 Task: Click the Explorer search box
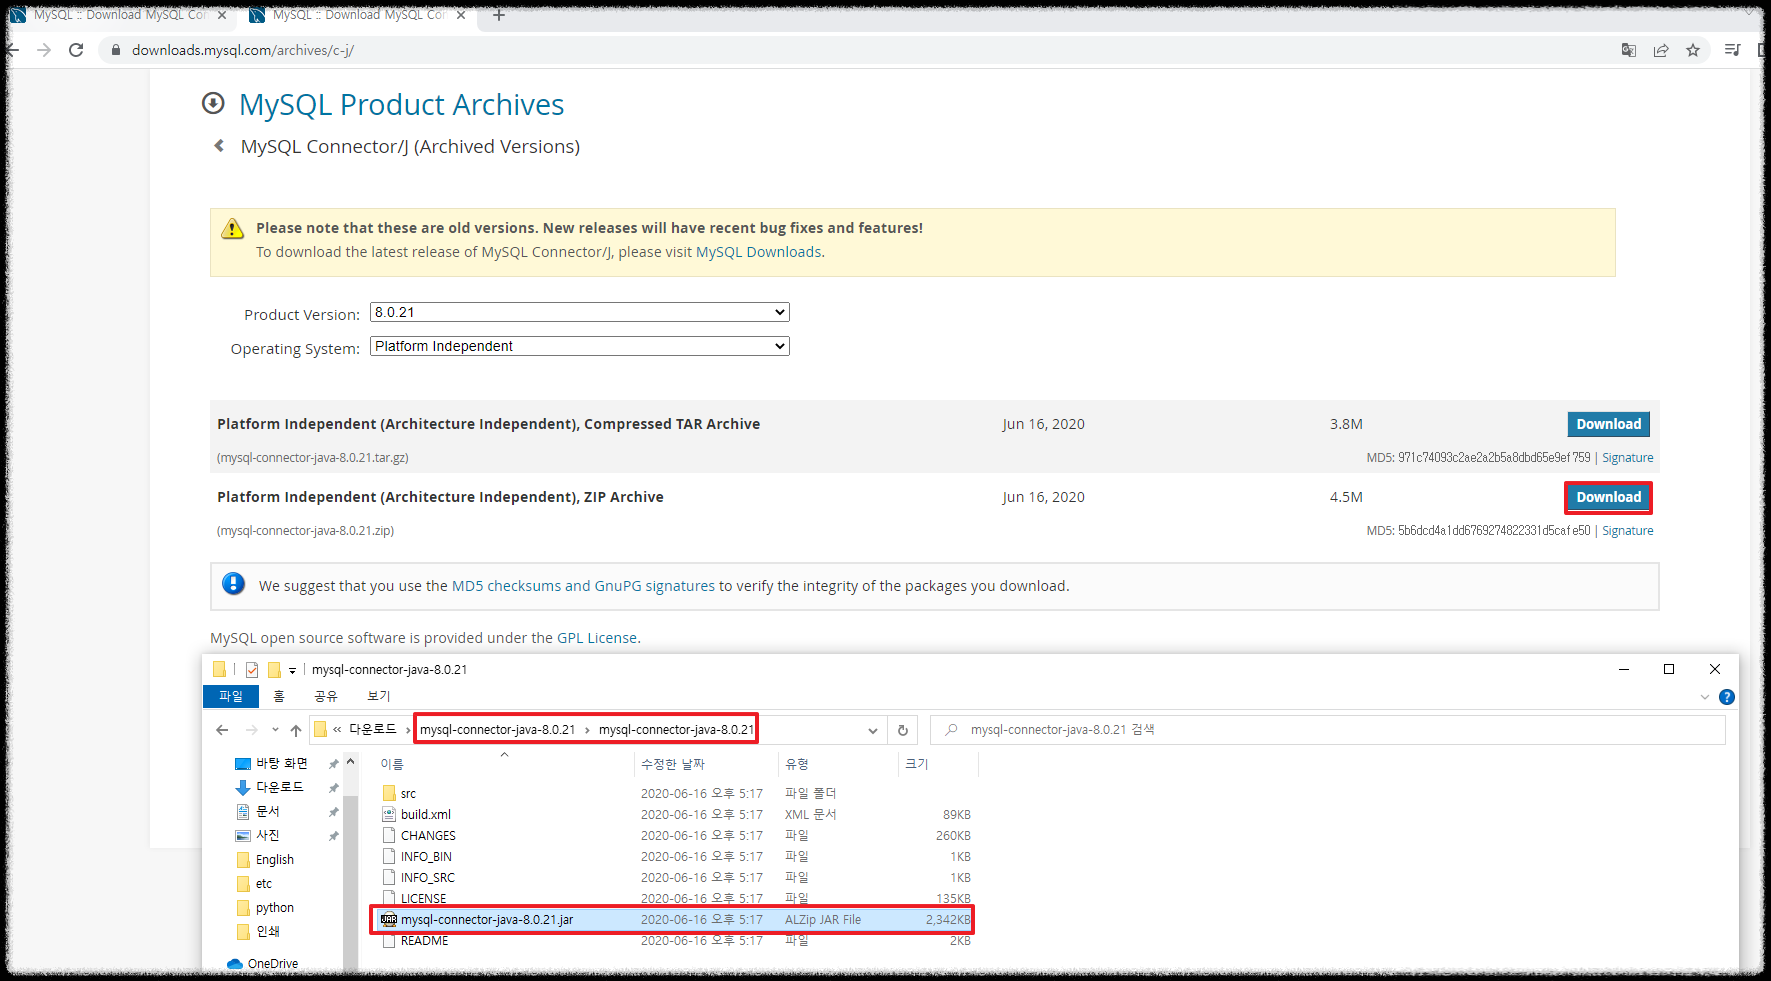1328,730
